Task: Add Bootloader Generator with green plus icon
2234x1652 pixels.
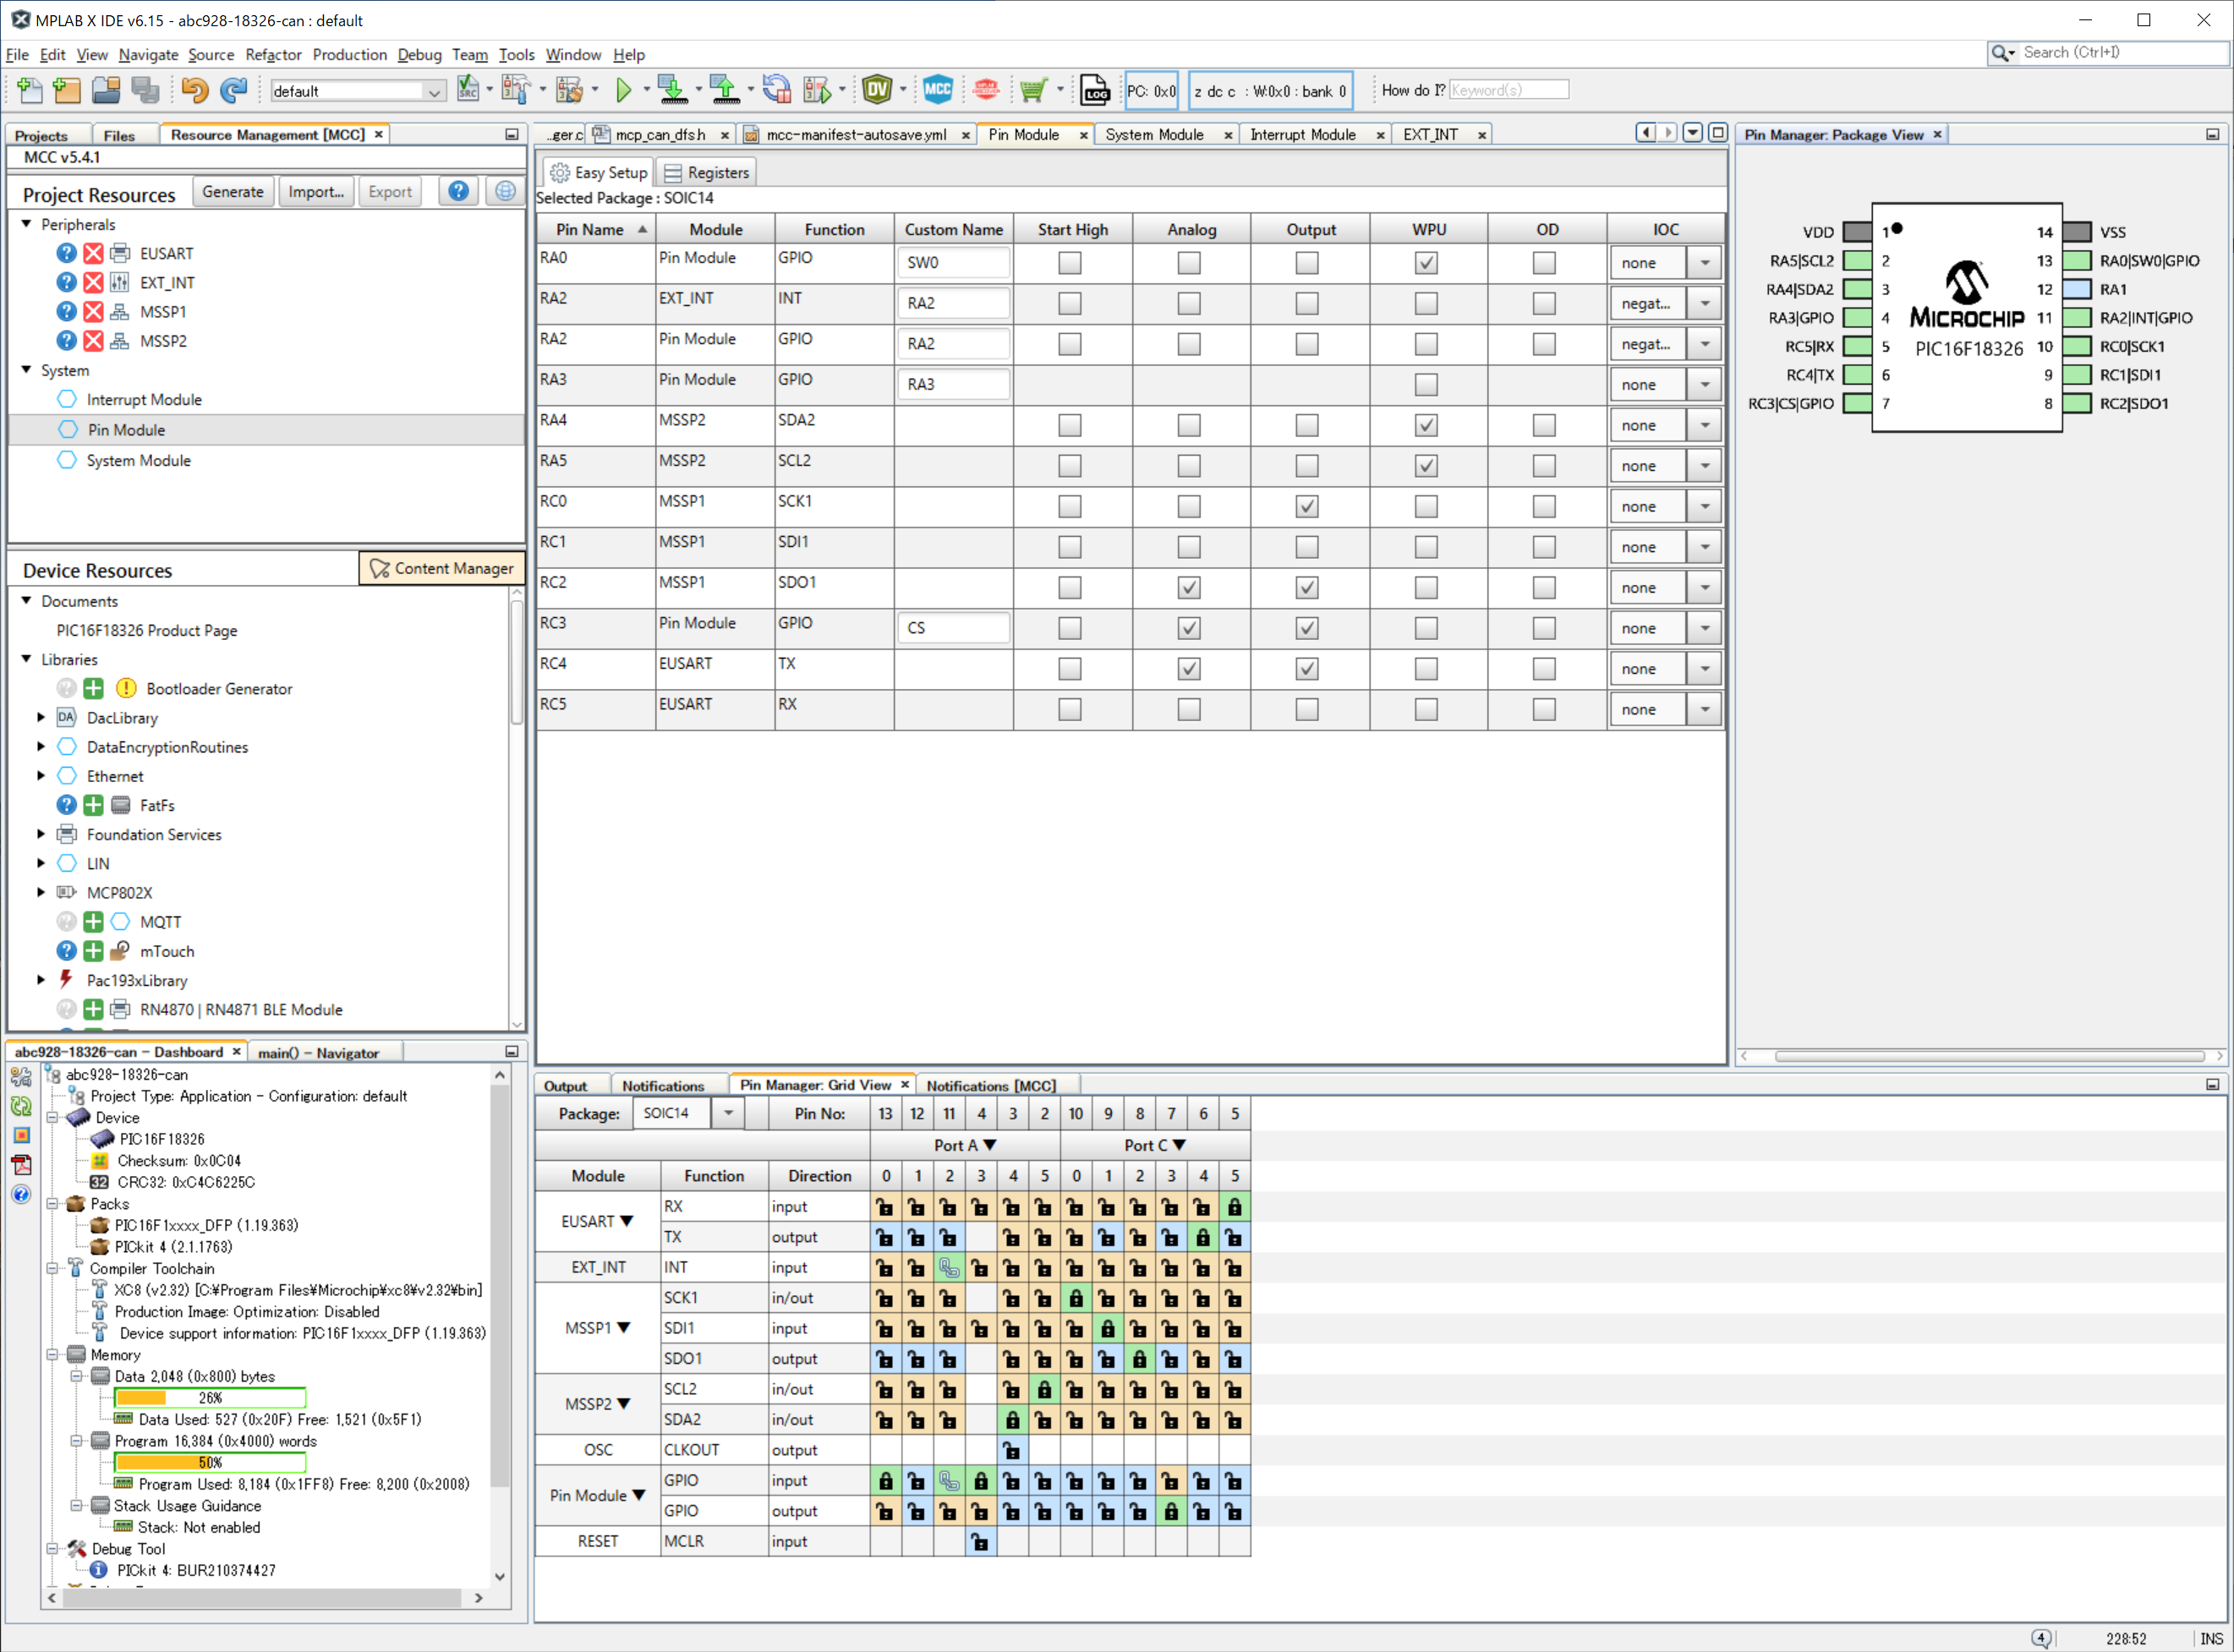Action: pos(93,688)
